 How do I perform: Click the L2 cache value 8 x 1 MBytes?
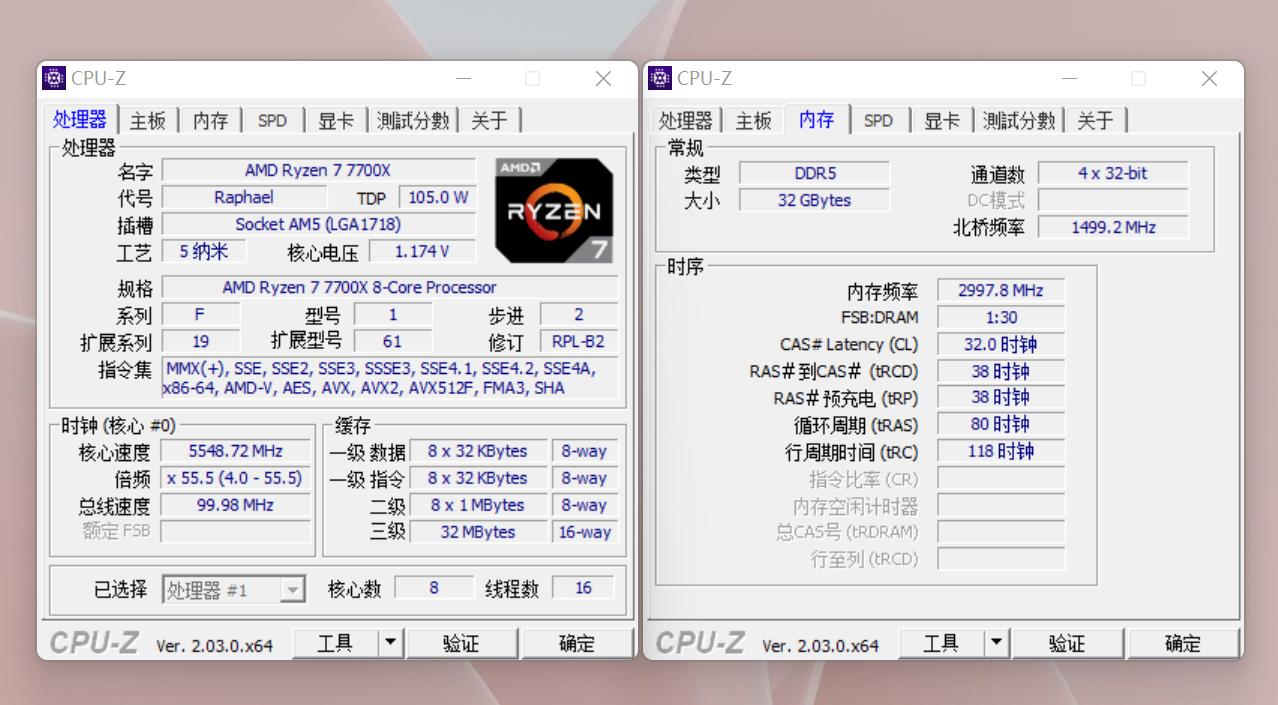[477, 506]
